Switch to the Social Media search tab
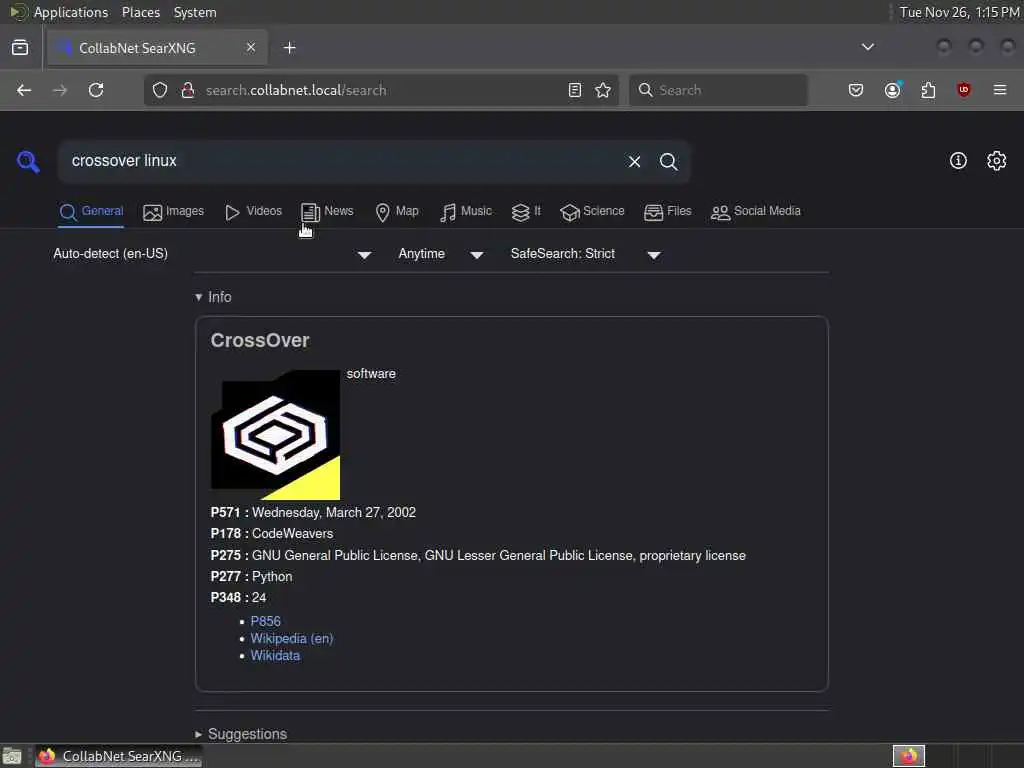 [756, 212]
